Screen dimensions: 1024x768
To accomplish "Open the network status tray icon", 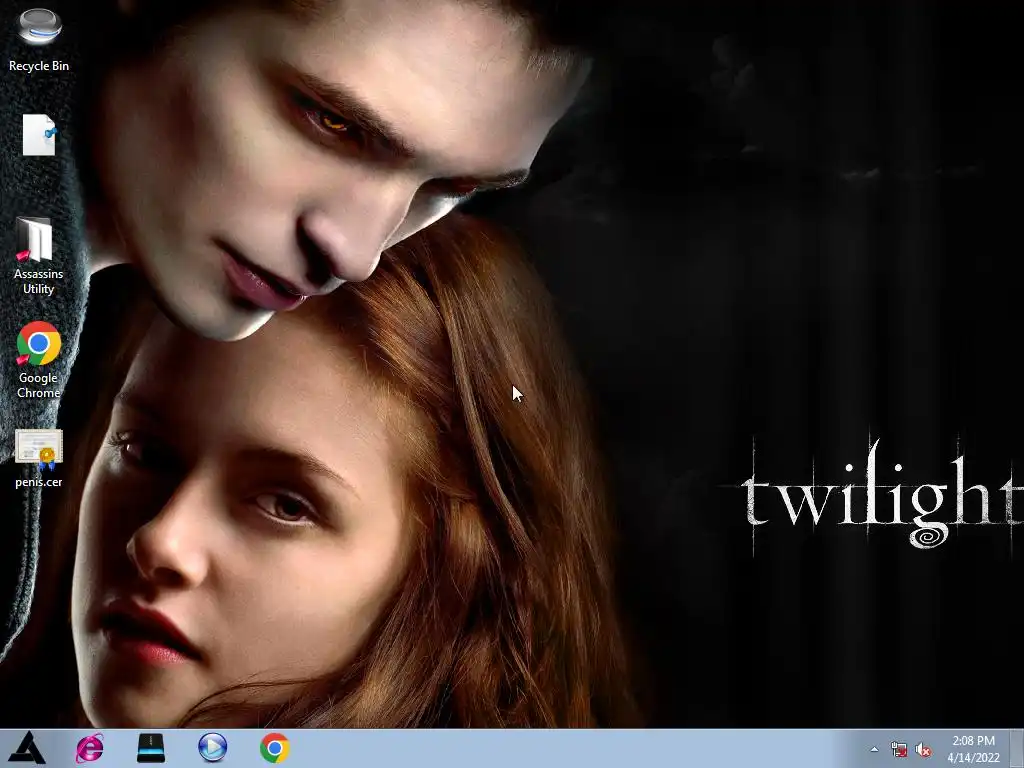I will coord(899,749).
